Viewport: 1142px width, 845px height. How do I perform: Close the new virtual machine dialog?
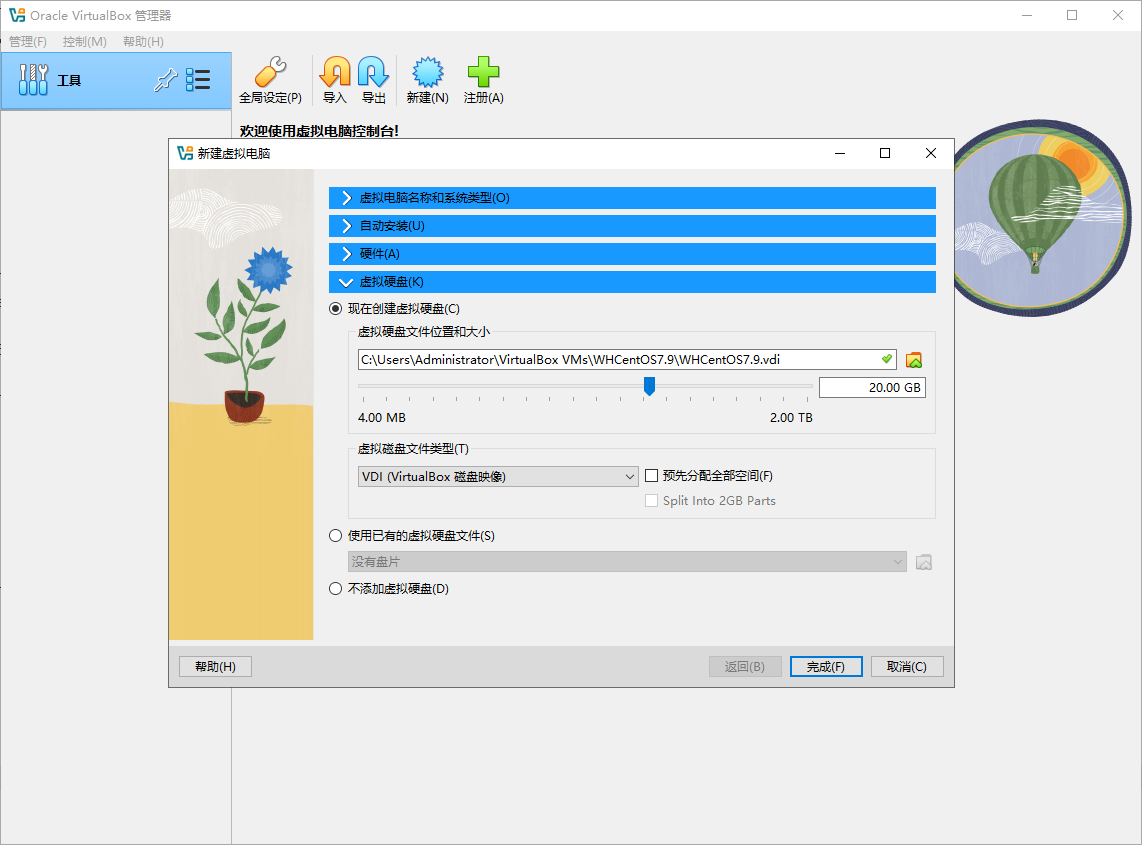click(x=931, y=153)
